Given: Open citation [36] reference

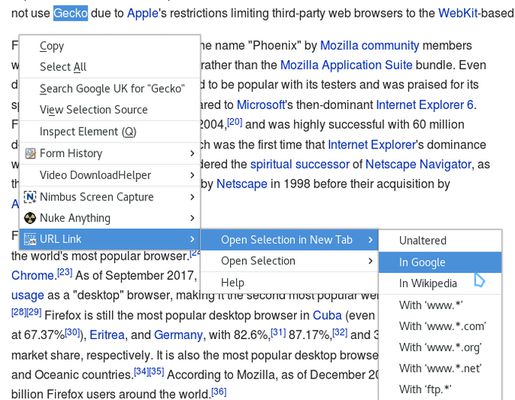Looking at the screenshot, I should point(219,391).
